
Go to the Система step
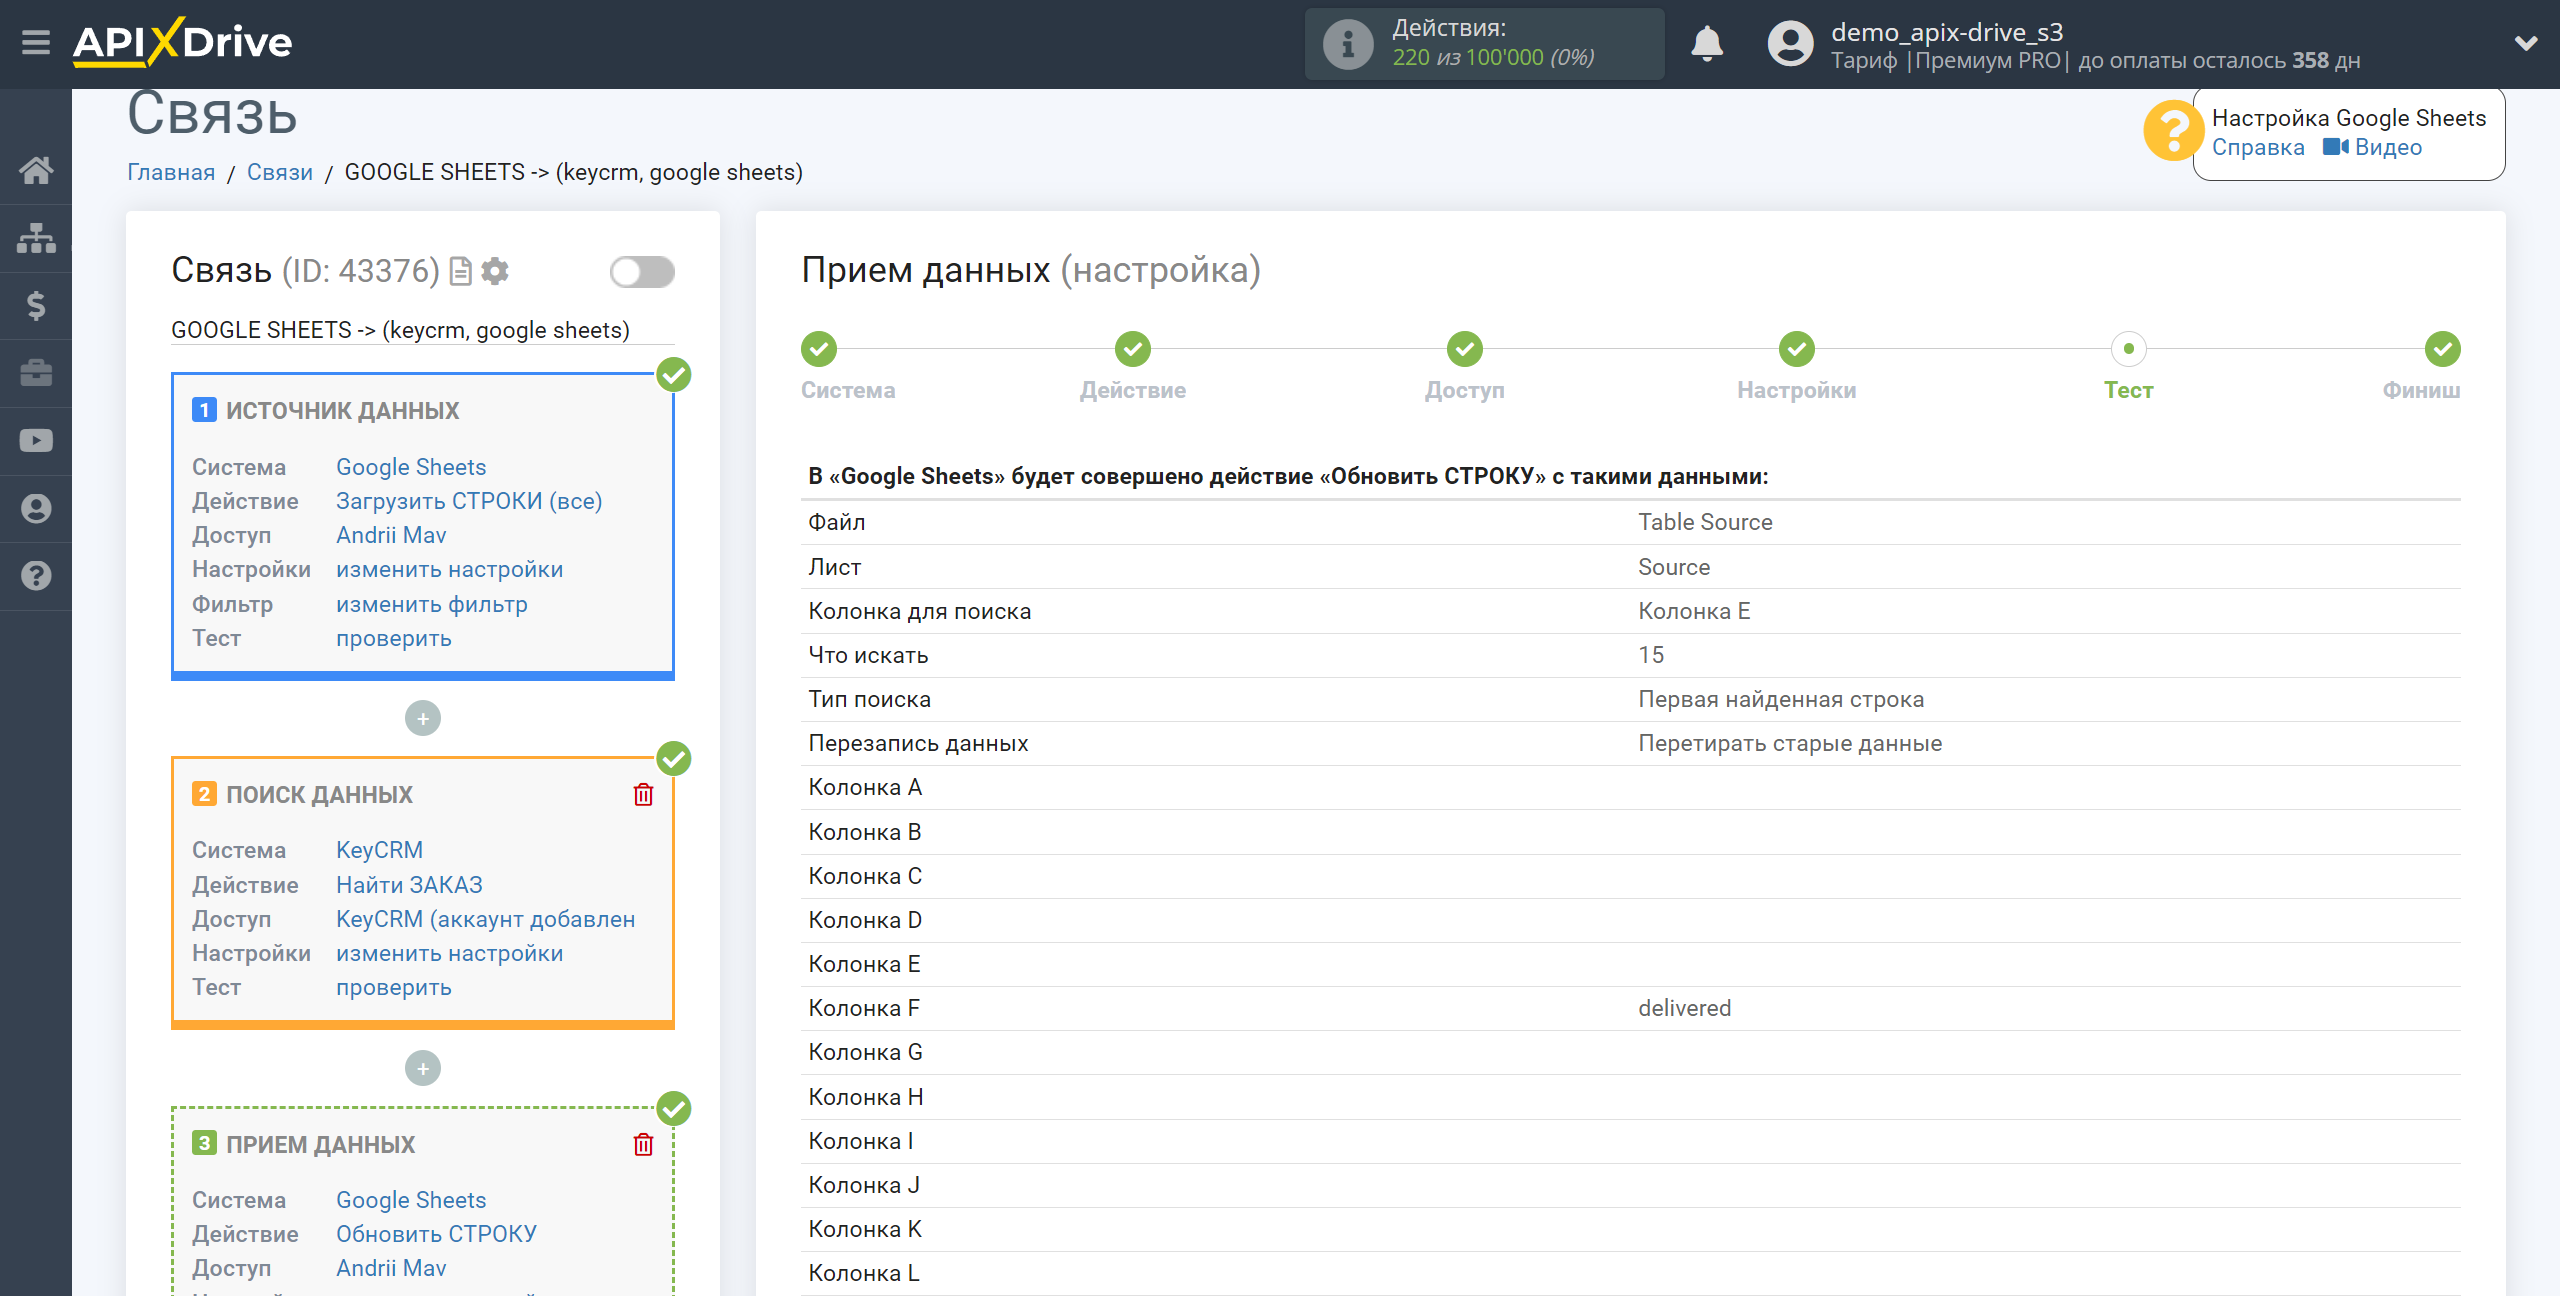tap(819, 349)
